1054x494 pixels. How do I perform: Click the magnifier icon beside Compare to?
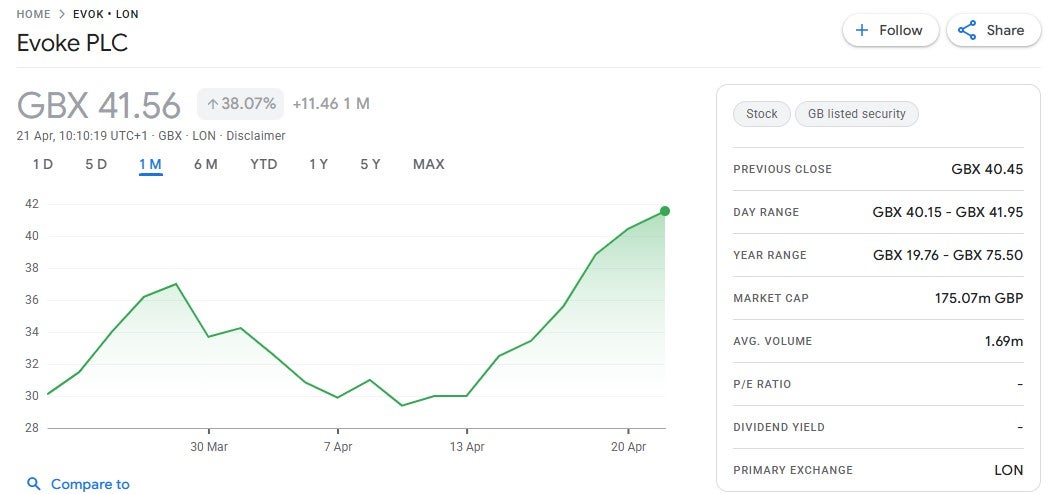[34, 484]
